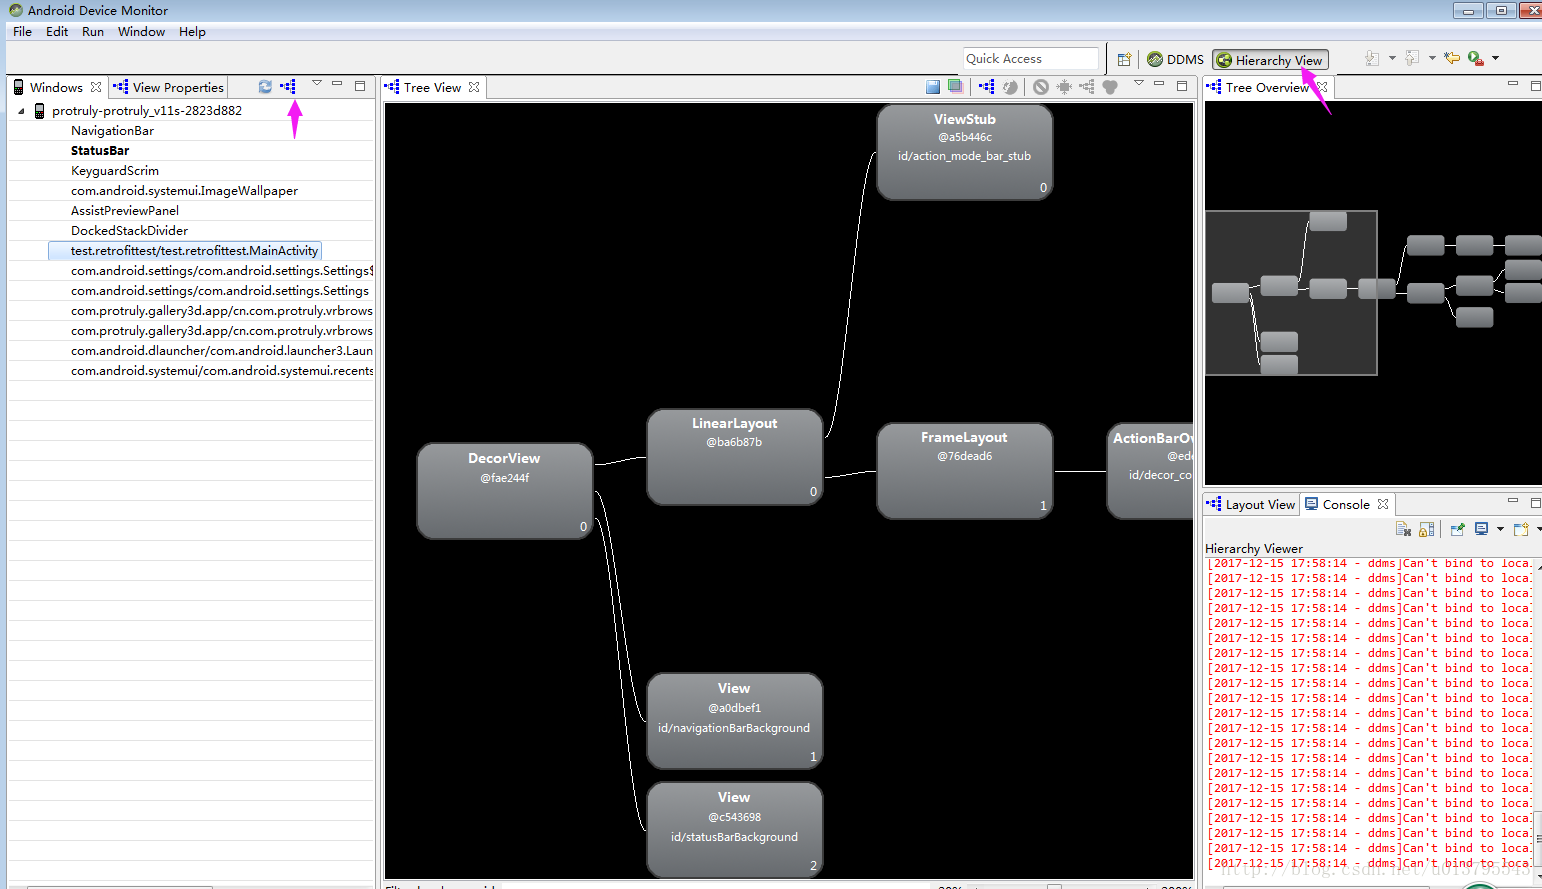Select the FrameLayout @76dead6 node

(965, 471)
